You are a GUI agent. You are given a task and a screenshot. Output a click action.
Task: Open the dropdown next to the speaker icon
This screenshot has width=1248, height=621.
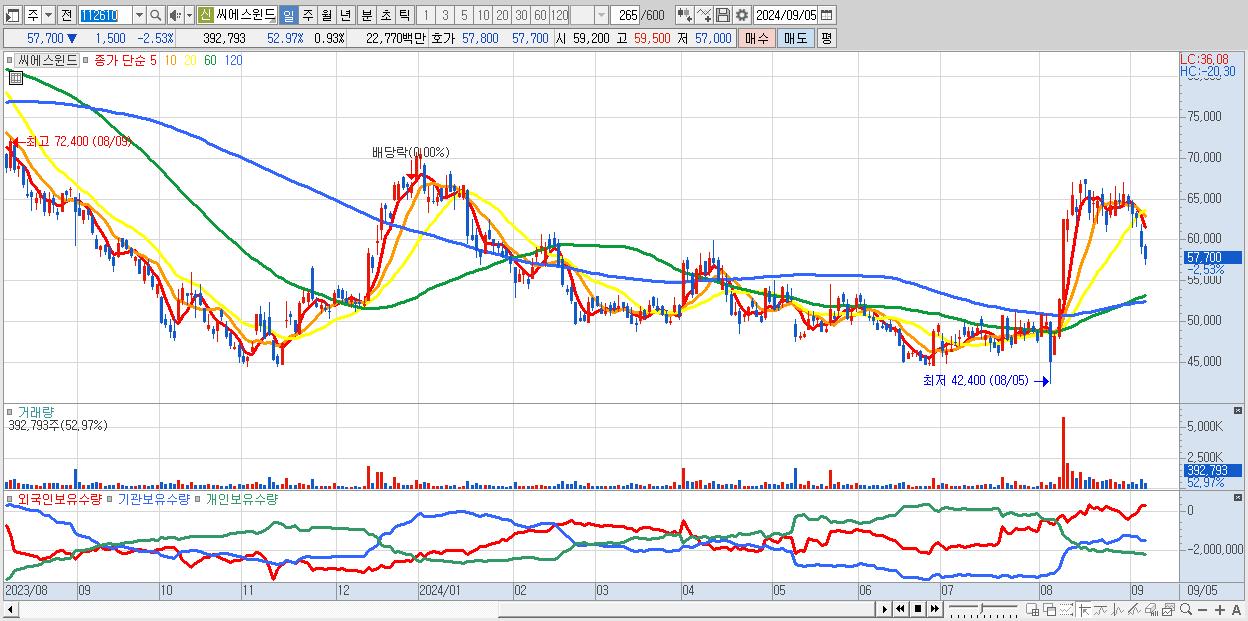click(x=190, y=15)
